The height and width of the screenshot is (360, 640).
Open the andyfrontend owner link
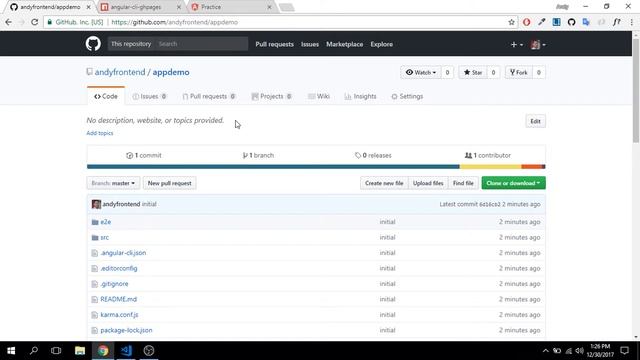pos(120,72)
